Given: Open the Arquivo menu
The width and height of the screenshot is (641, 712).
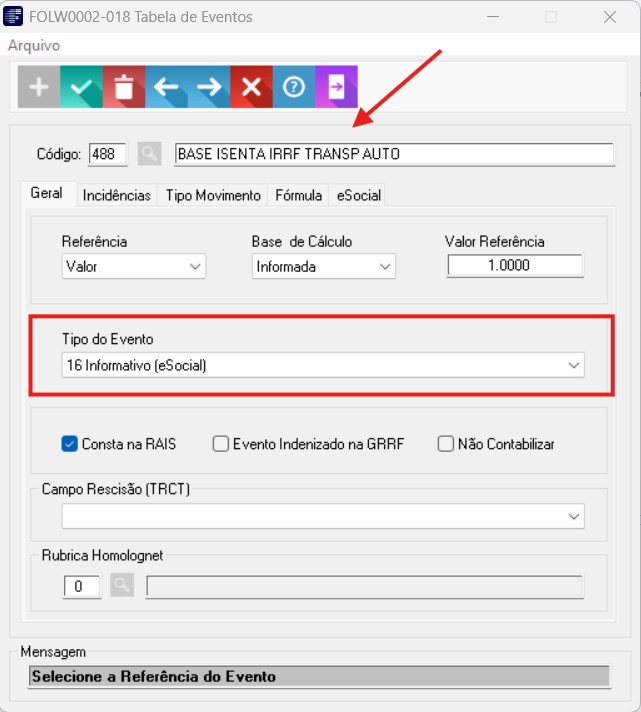Looking at the screenshot, I should click(34, 45).
